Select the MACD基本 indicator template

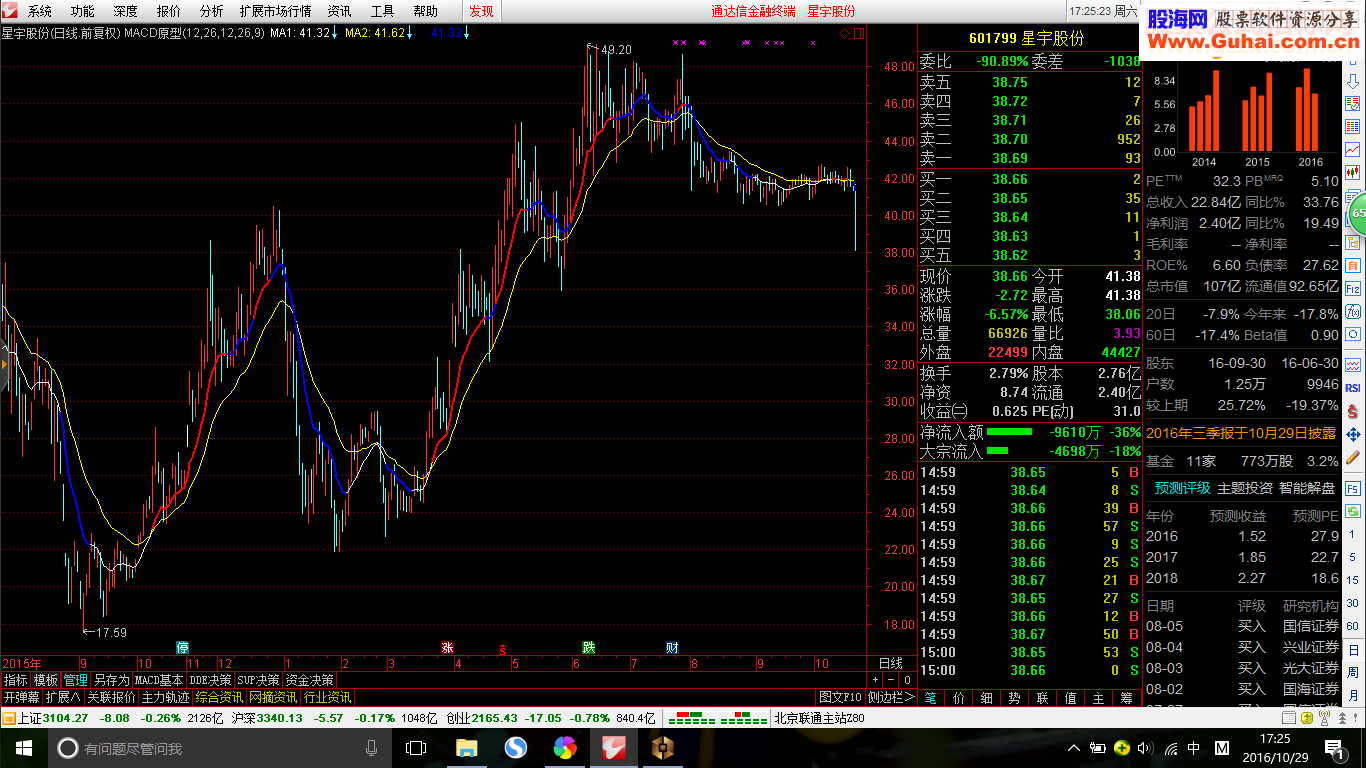pyautogui.click(x=159, y=680)
